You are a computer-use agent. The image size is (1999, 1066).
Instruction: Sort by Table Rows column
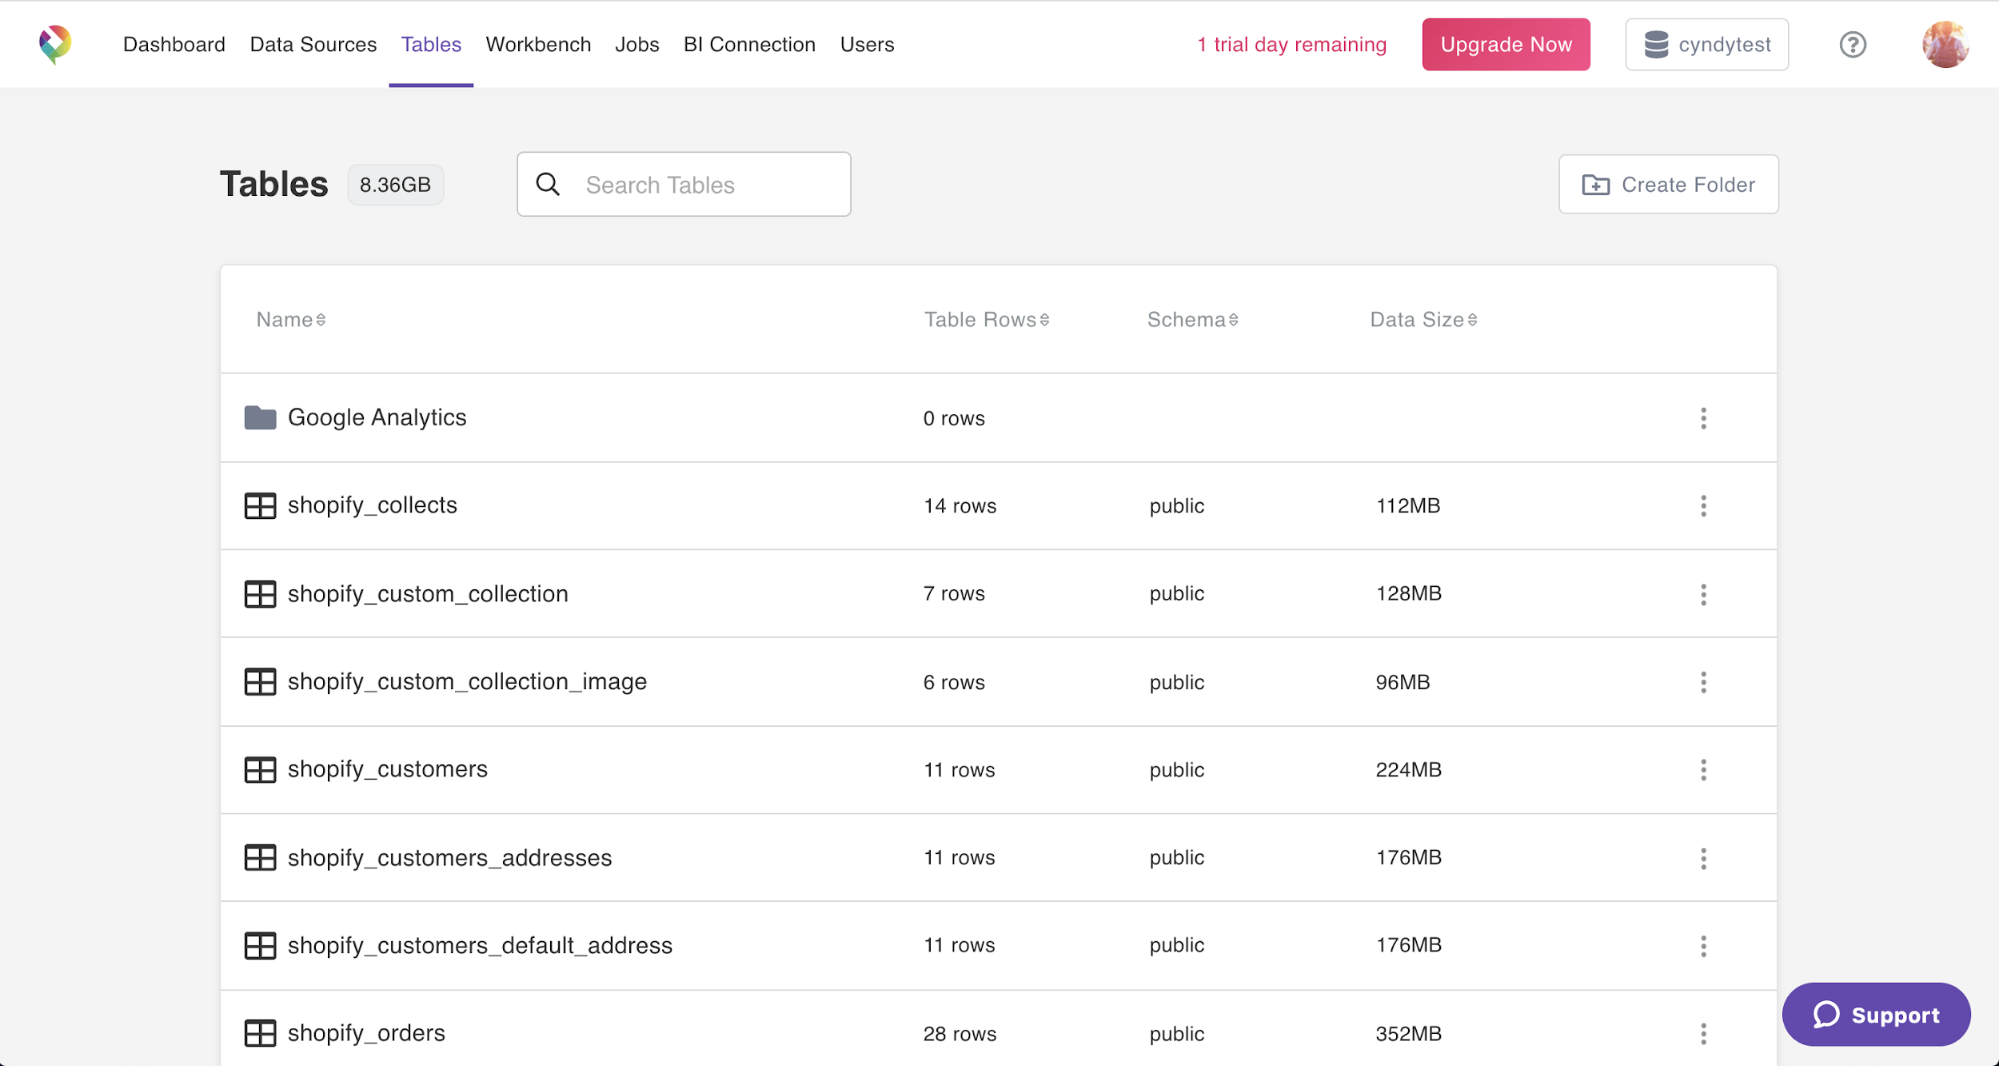pos(986,320)
